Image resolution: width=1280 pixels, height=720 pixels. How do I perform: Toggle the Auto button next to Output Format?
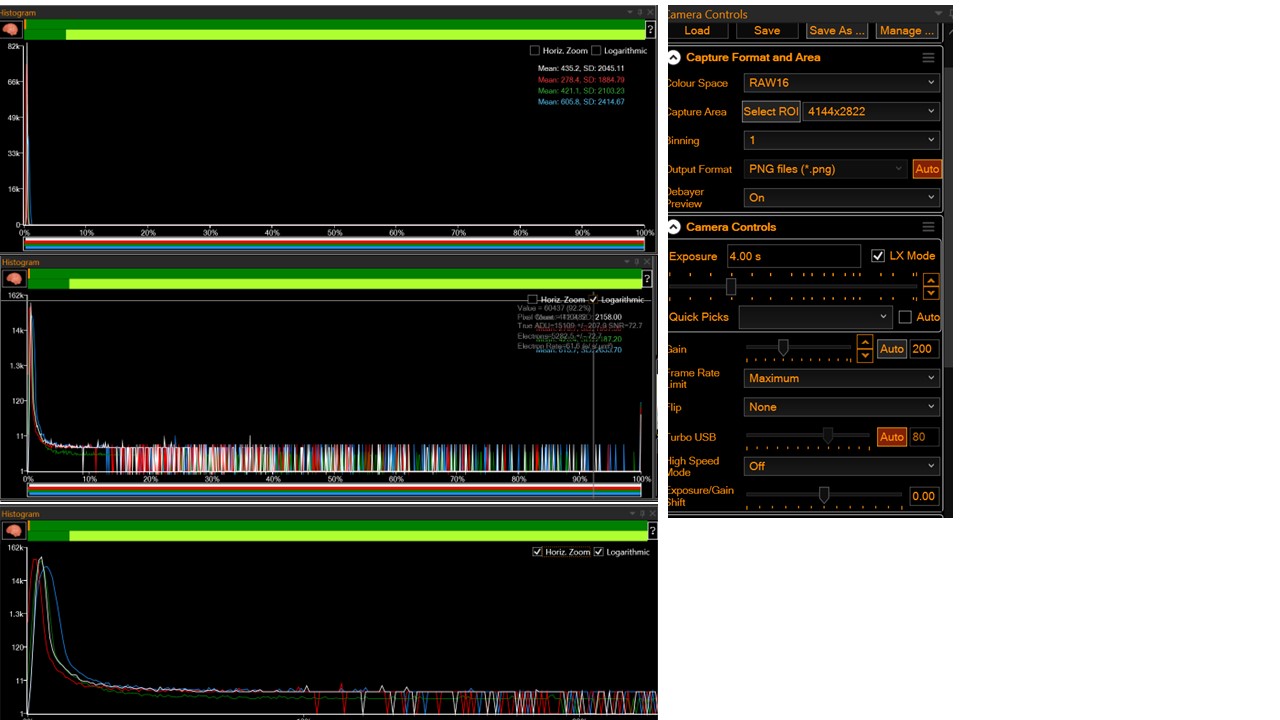pyautogui.click(x=927, y=169)
